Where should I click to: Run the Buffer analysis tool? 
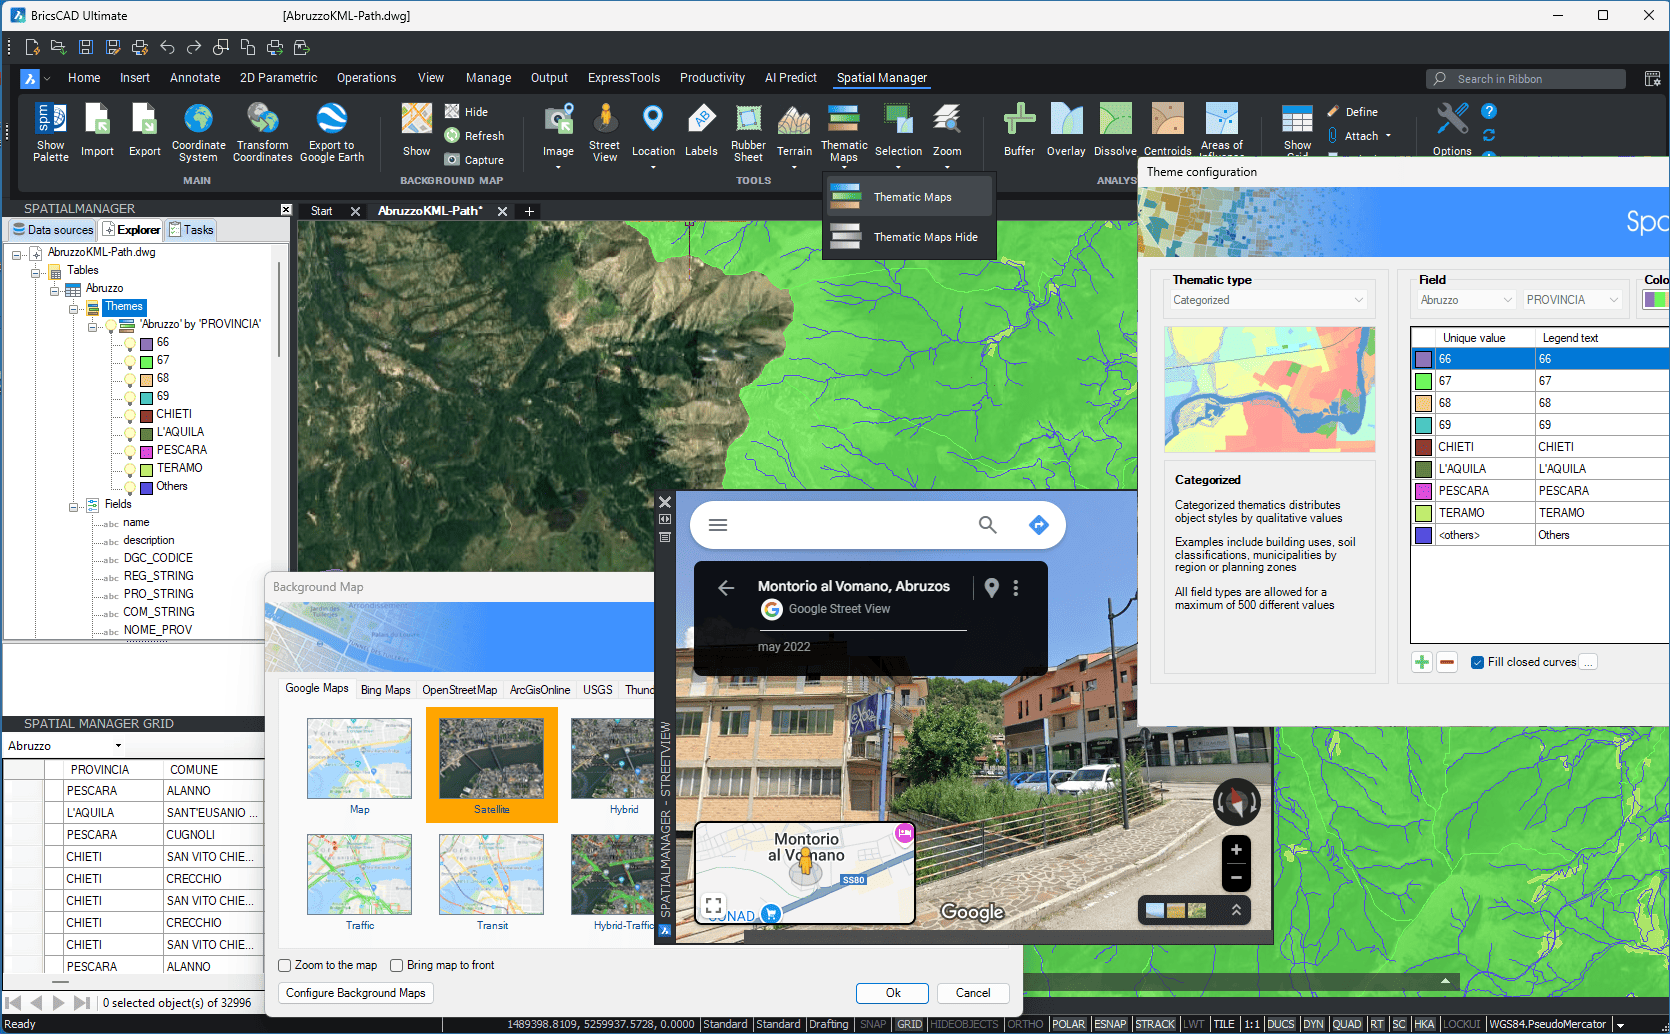[1019, 131]
